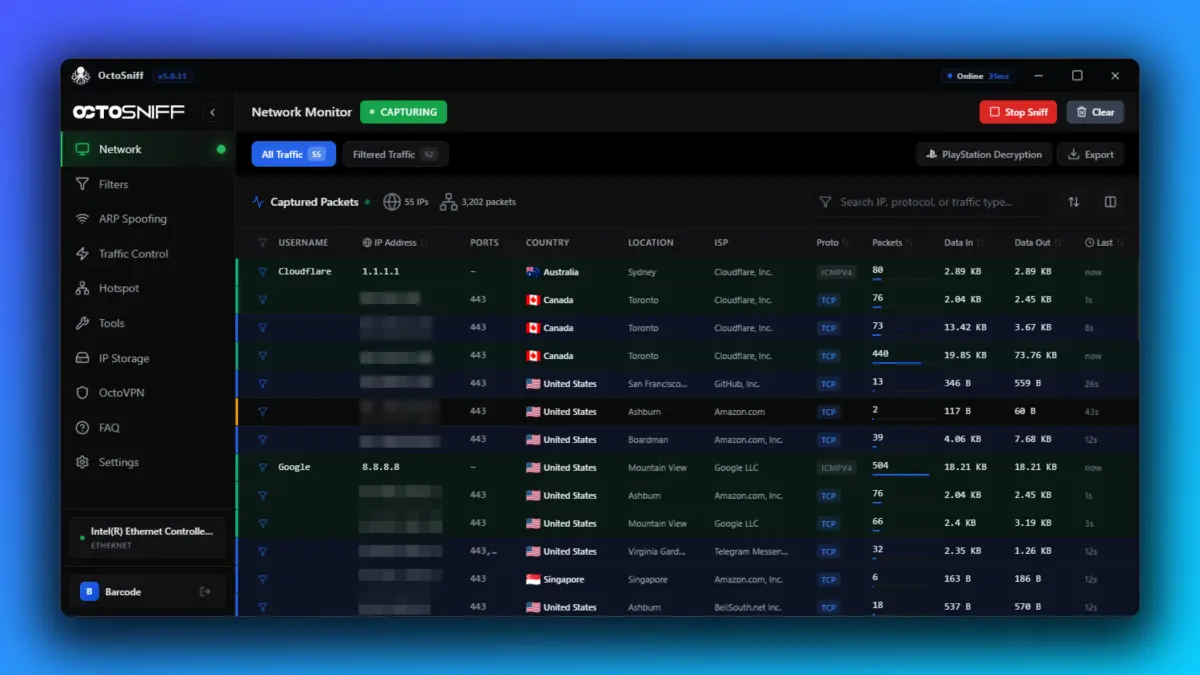Select Filters from the sidebar
Image resolution: width=1200 pixels, height=675 pixels.
(x=115, y=184)
